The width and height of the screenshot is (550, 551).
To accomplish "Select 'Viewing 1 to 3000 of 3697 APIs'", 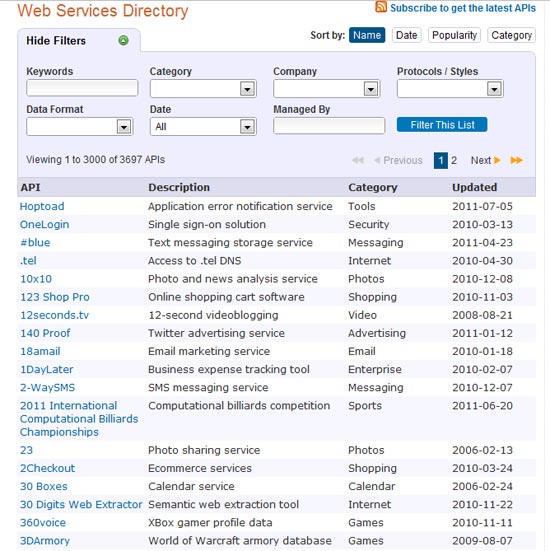I will (95, 160).
